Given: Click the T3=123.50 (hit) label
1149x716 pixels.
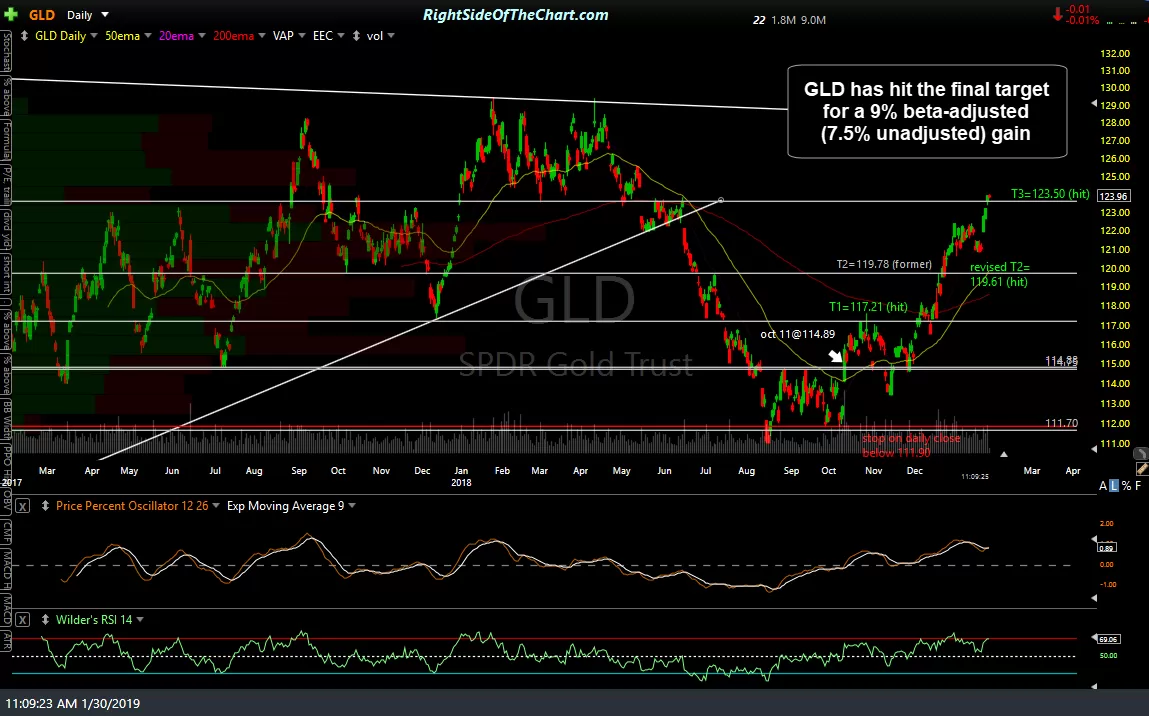Looking at the screenshot, I should click(1050, 193).
